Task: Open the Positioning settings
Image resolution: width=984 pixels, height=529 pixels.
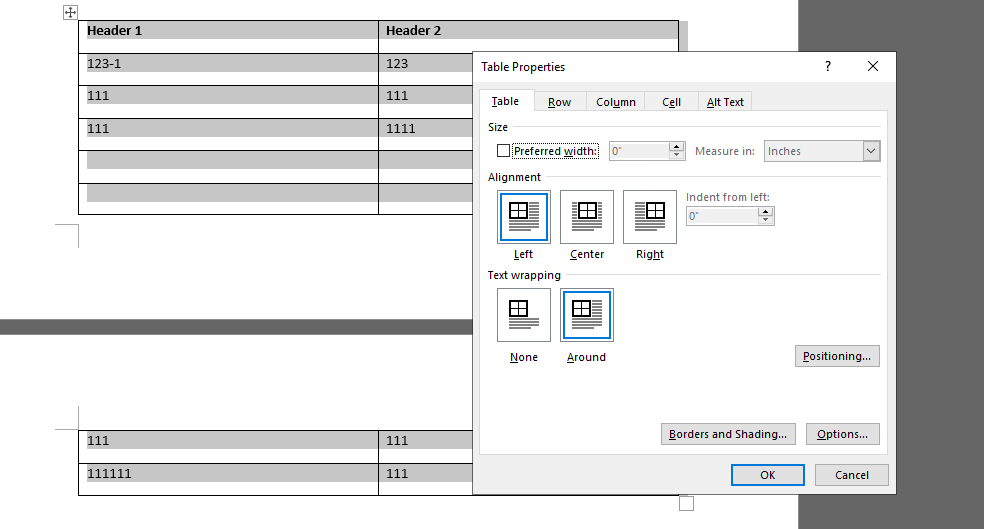Action: coord(837,356)
